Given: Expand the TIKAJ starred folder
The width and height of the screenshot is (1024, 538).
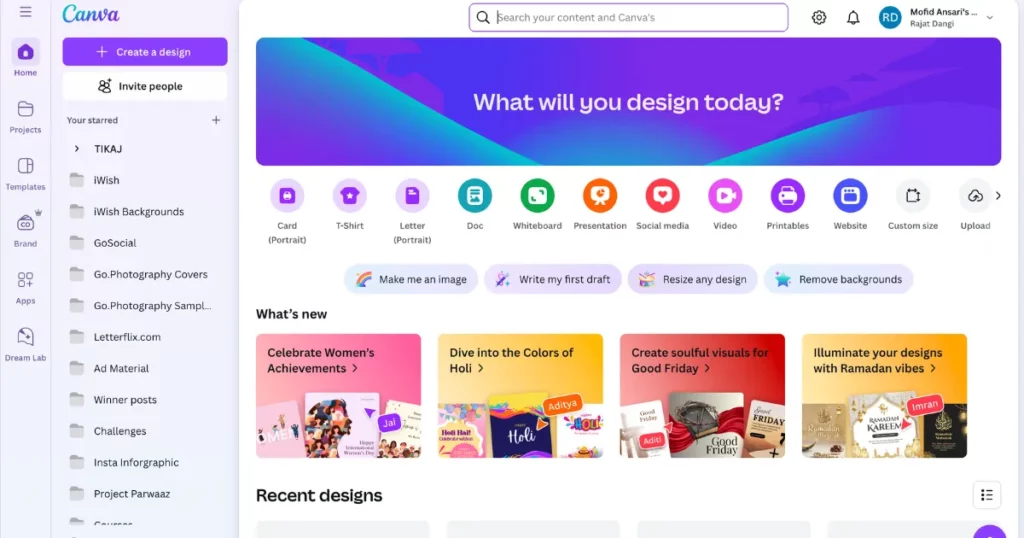Looking at the screenshot, I should [x=77, y=149].
